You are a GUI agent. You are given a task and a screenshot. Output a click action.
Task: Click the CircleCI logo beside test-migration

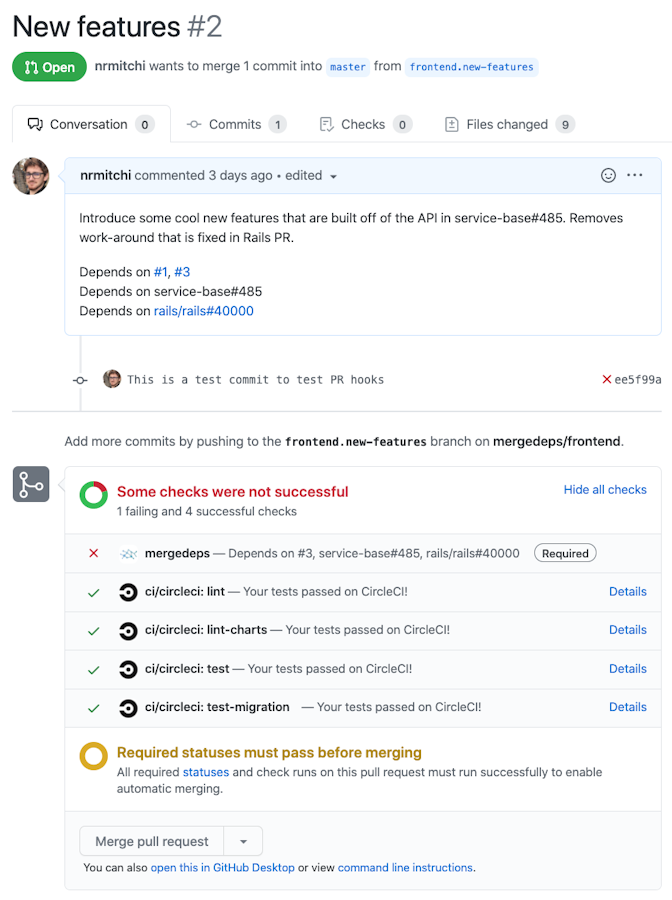click(x=128, y=707)
